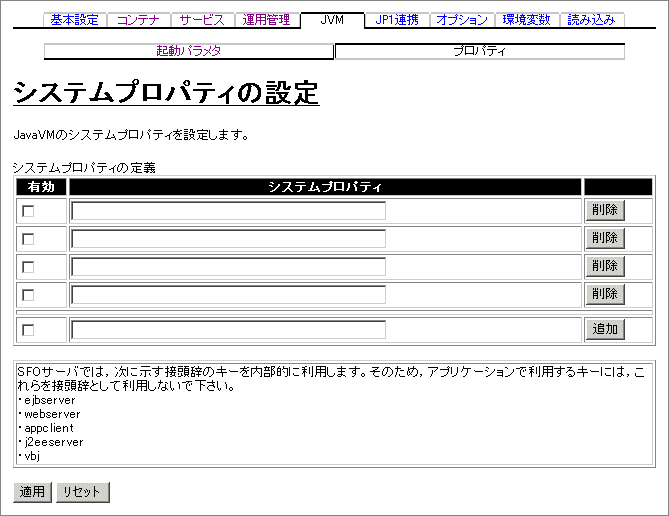Focus the first system property input field
669x516 pixels.
tap(229, 211)
